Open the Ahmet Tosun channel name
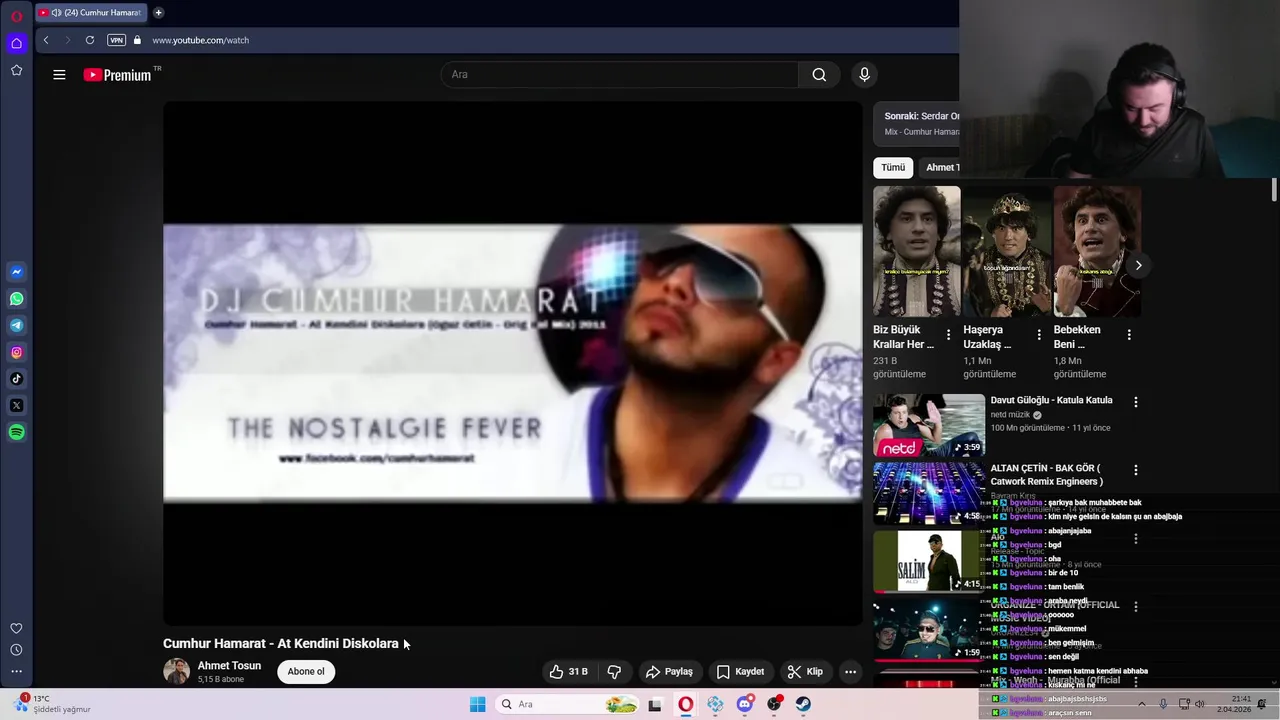1280x720 pixels. coord(229,666)
